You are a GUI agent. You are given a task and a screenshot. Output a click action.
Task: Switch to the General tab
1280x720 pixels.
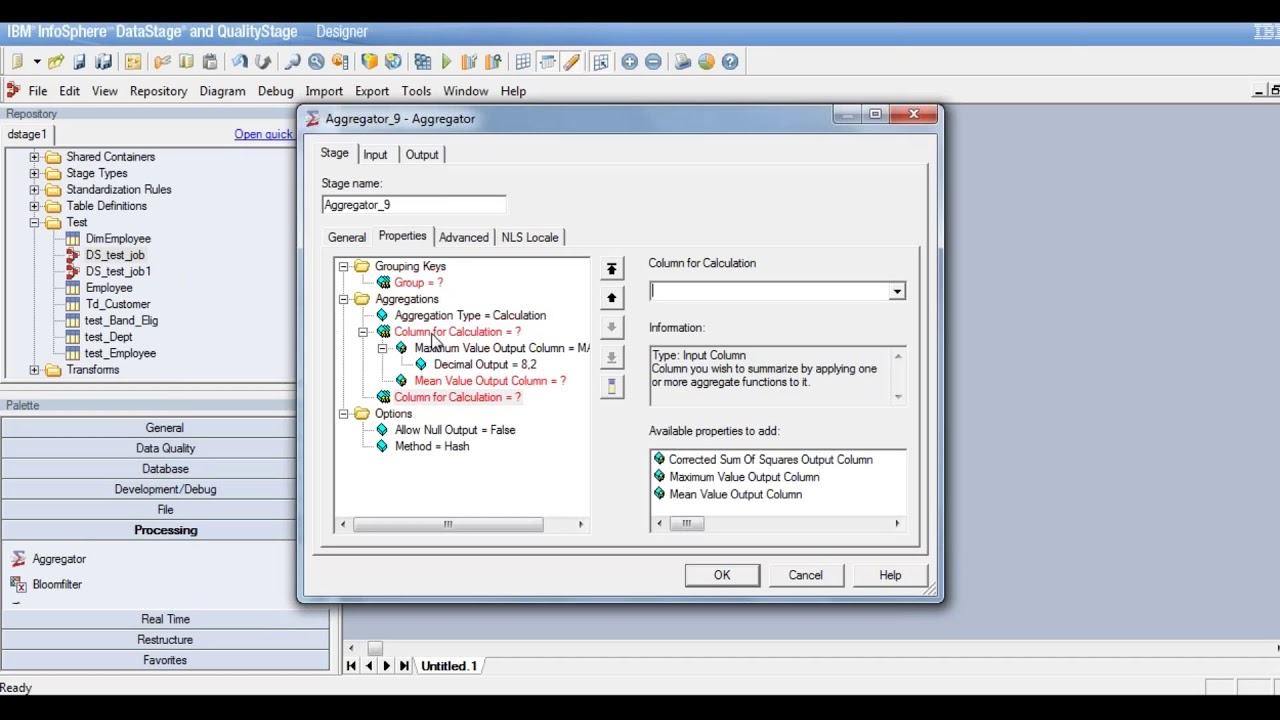(x=347, y=238)
